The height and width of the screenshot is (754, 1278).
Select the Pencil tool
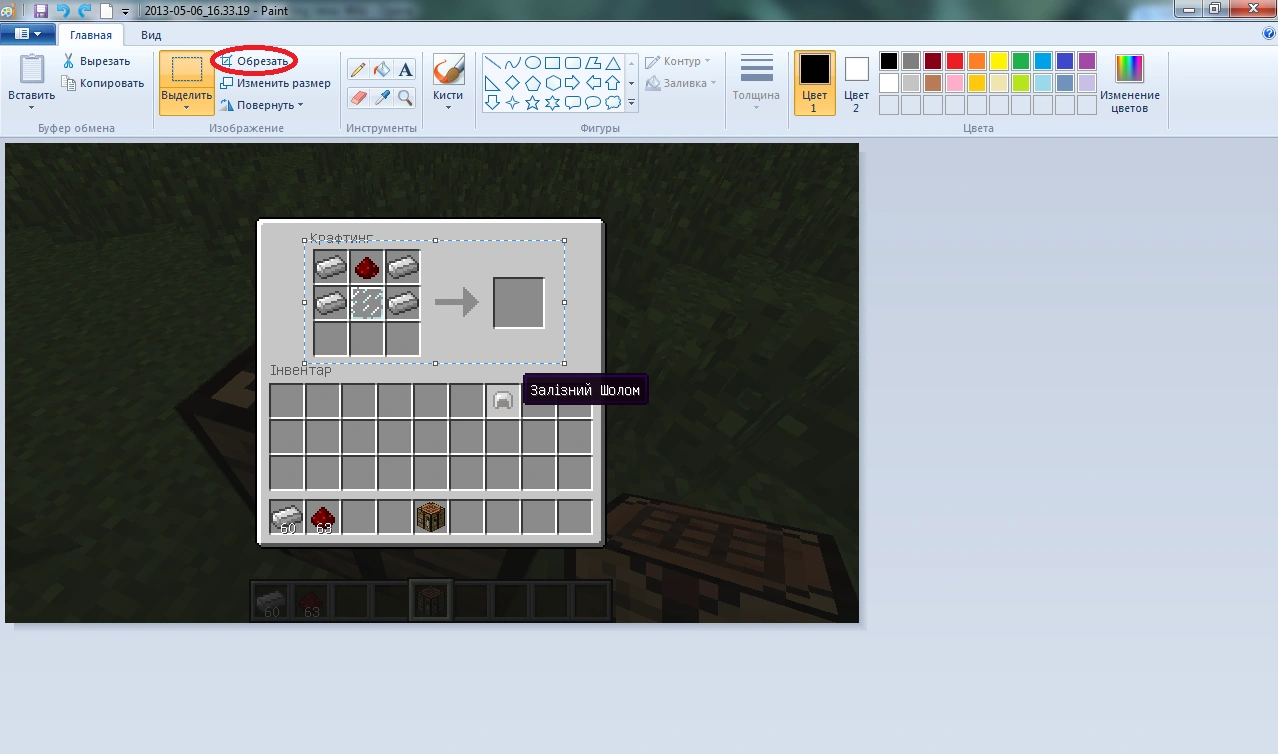click(x=358, y=69)
